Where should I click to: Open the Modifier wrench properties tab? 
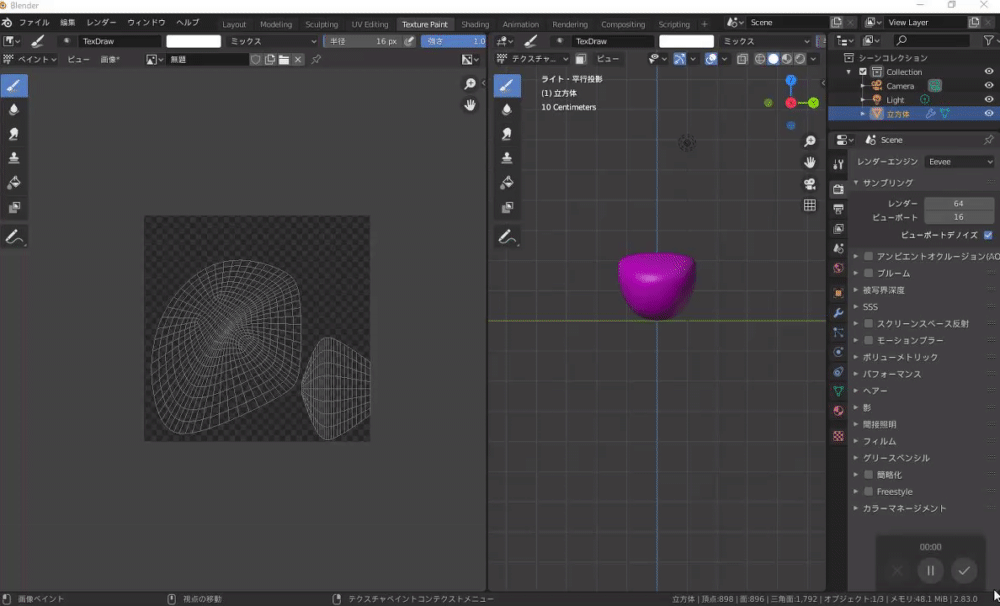pos(838,313)
